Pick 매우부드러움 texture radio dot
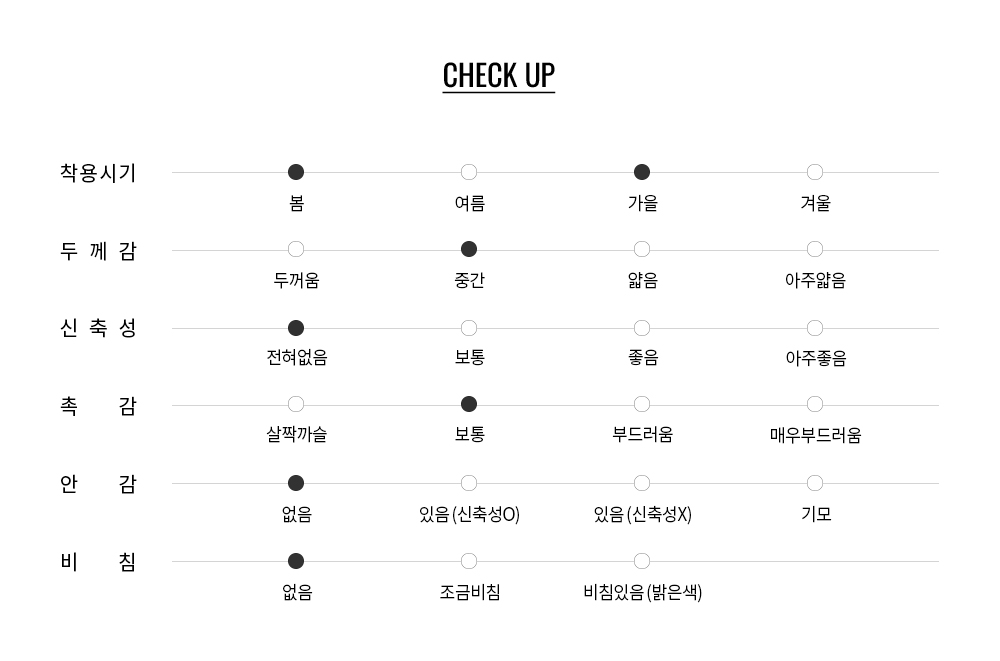Image resolution: width=1000 pixels, height=661 pixels. pyautogui.click(x=815, y=404)
